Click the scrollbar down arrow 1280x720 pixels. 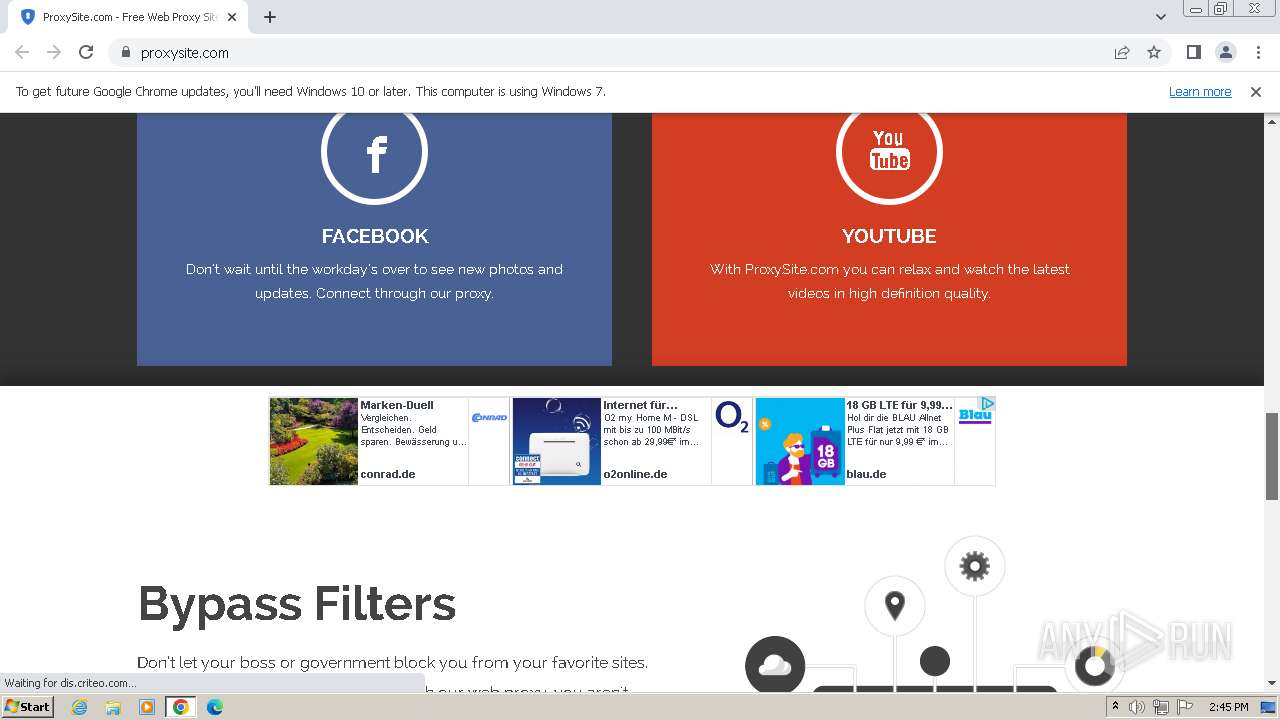point(1272,683)
